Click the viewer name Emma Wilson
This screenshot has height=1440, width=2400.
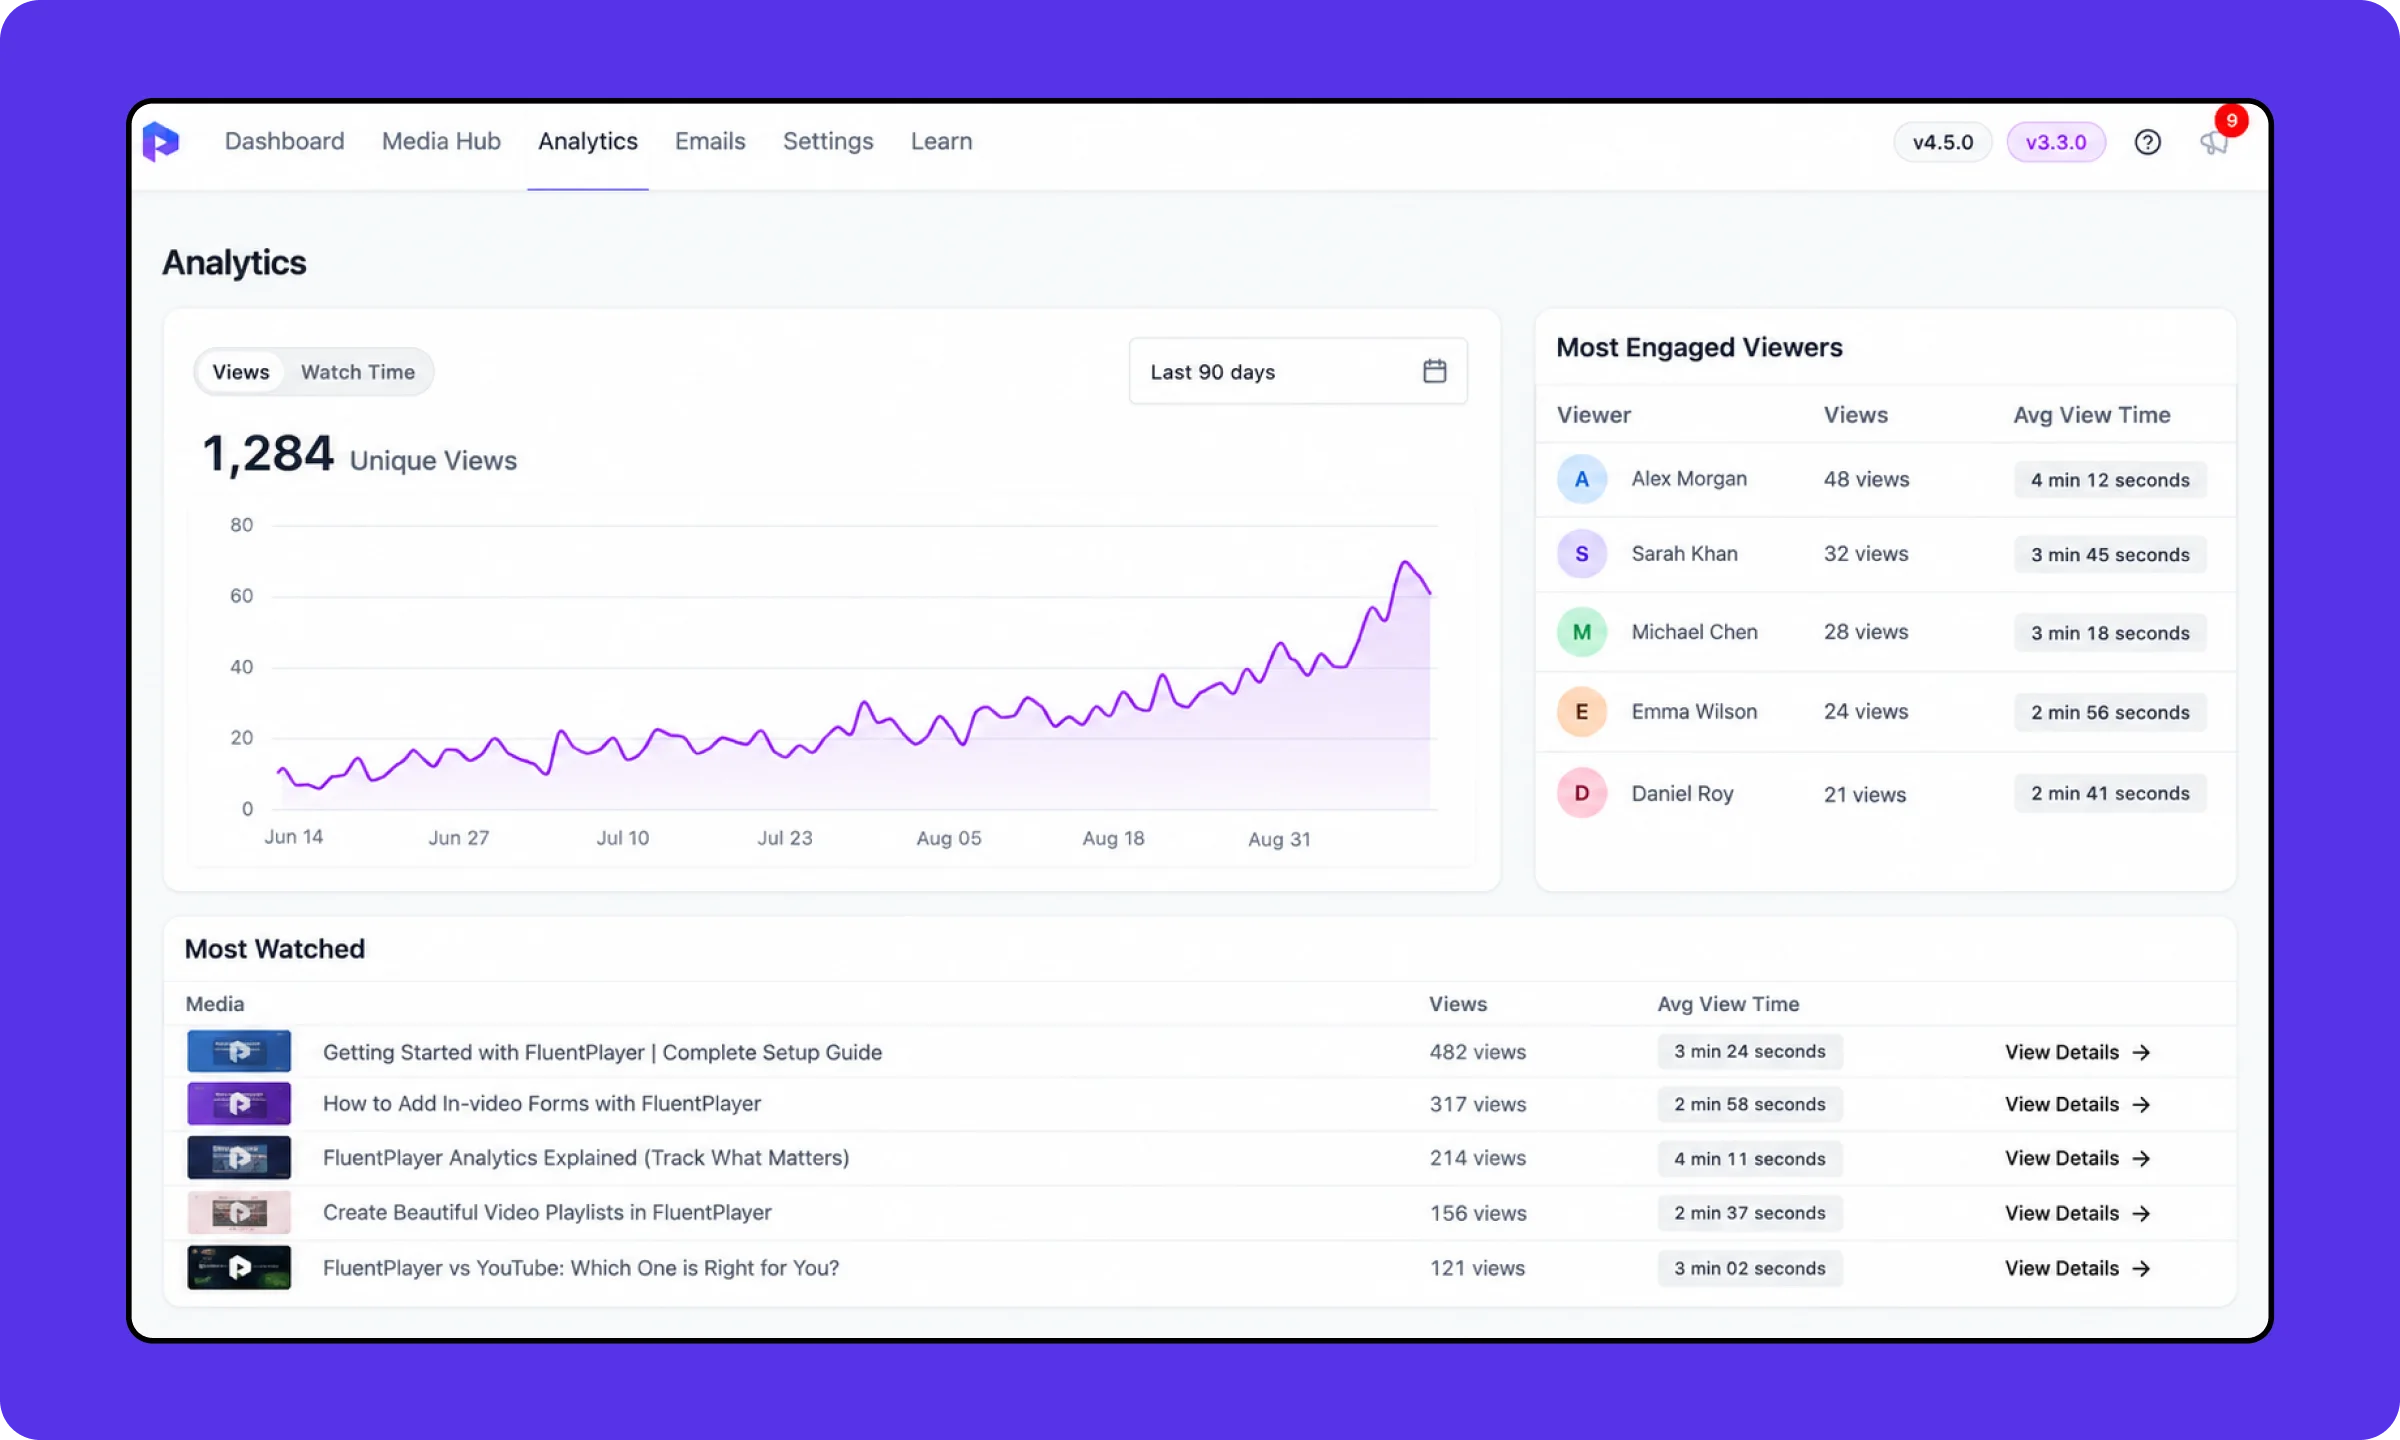coord(1694,712)
